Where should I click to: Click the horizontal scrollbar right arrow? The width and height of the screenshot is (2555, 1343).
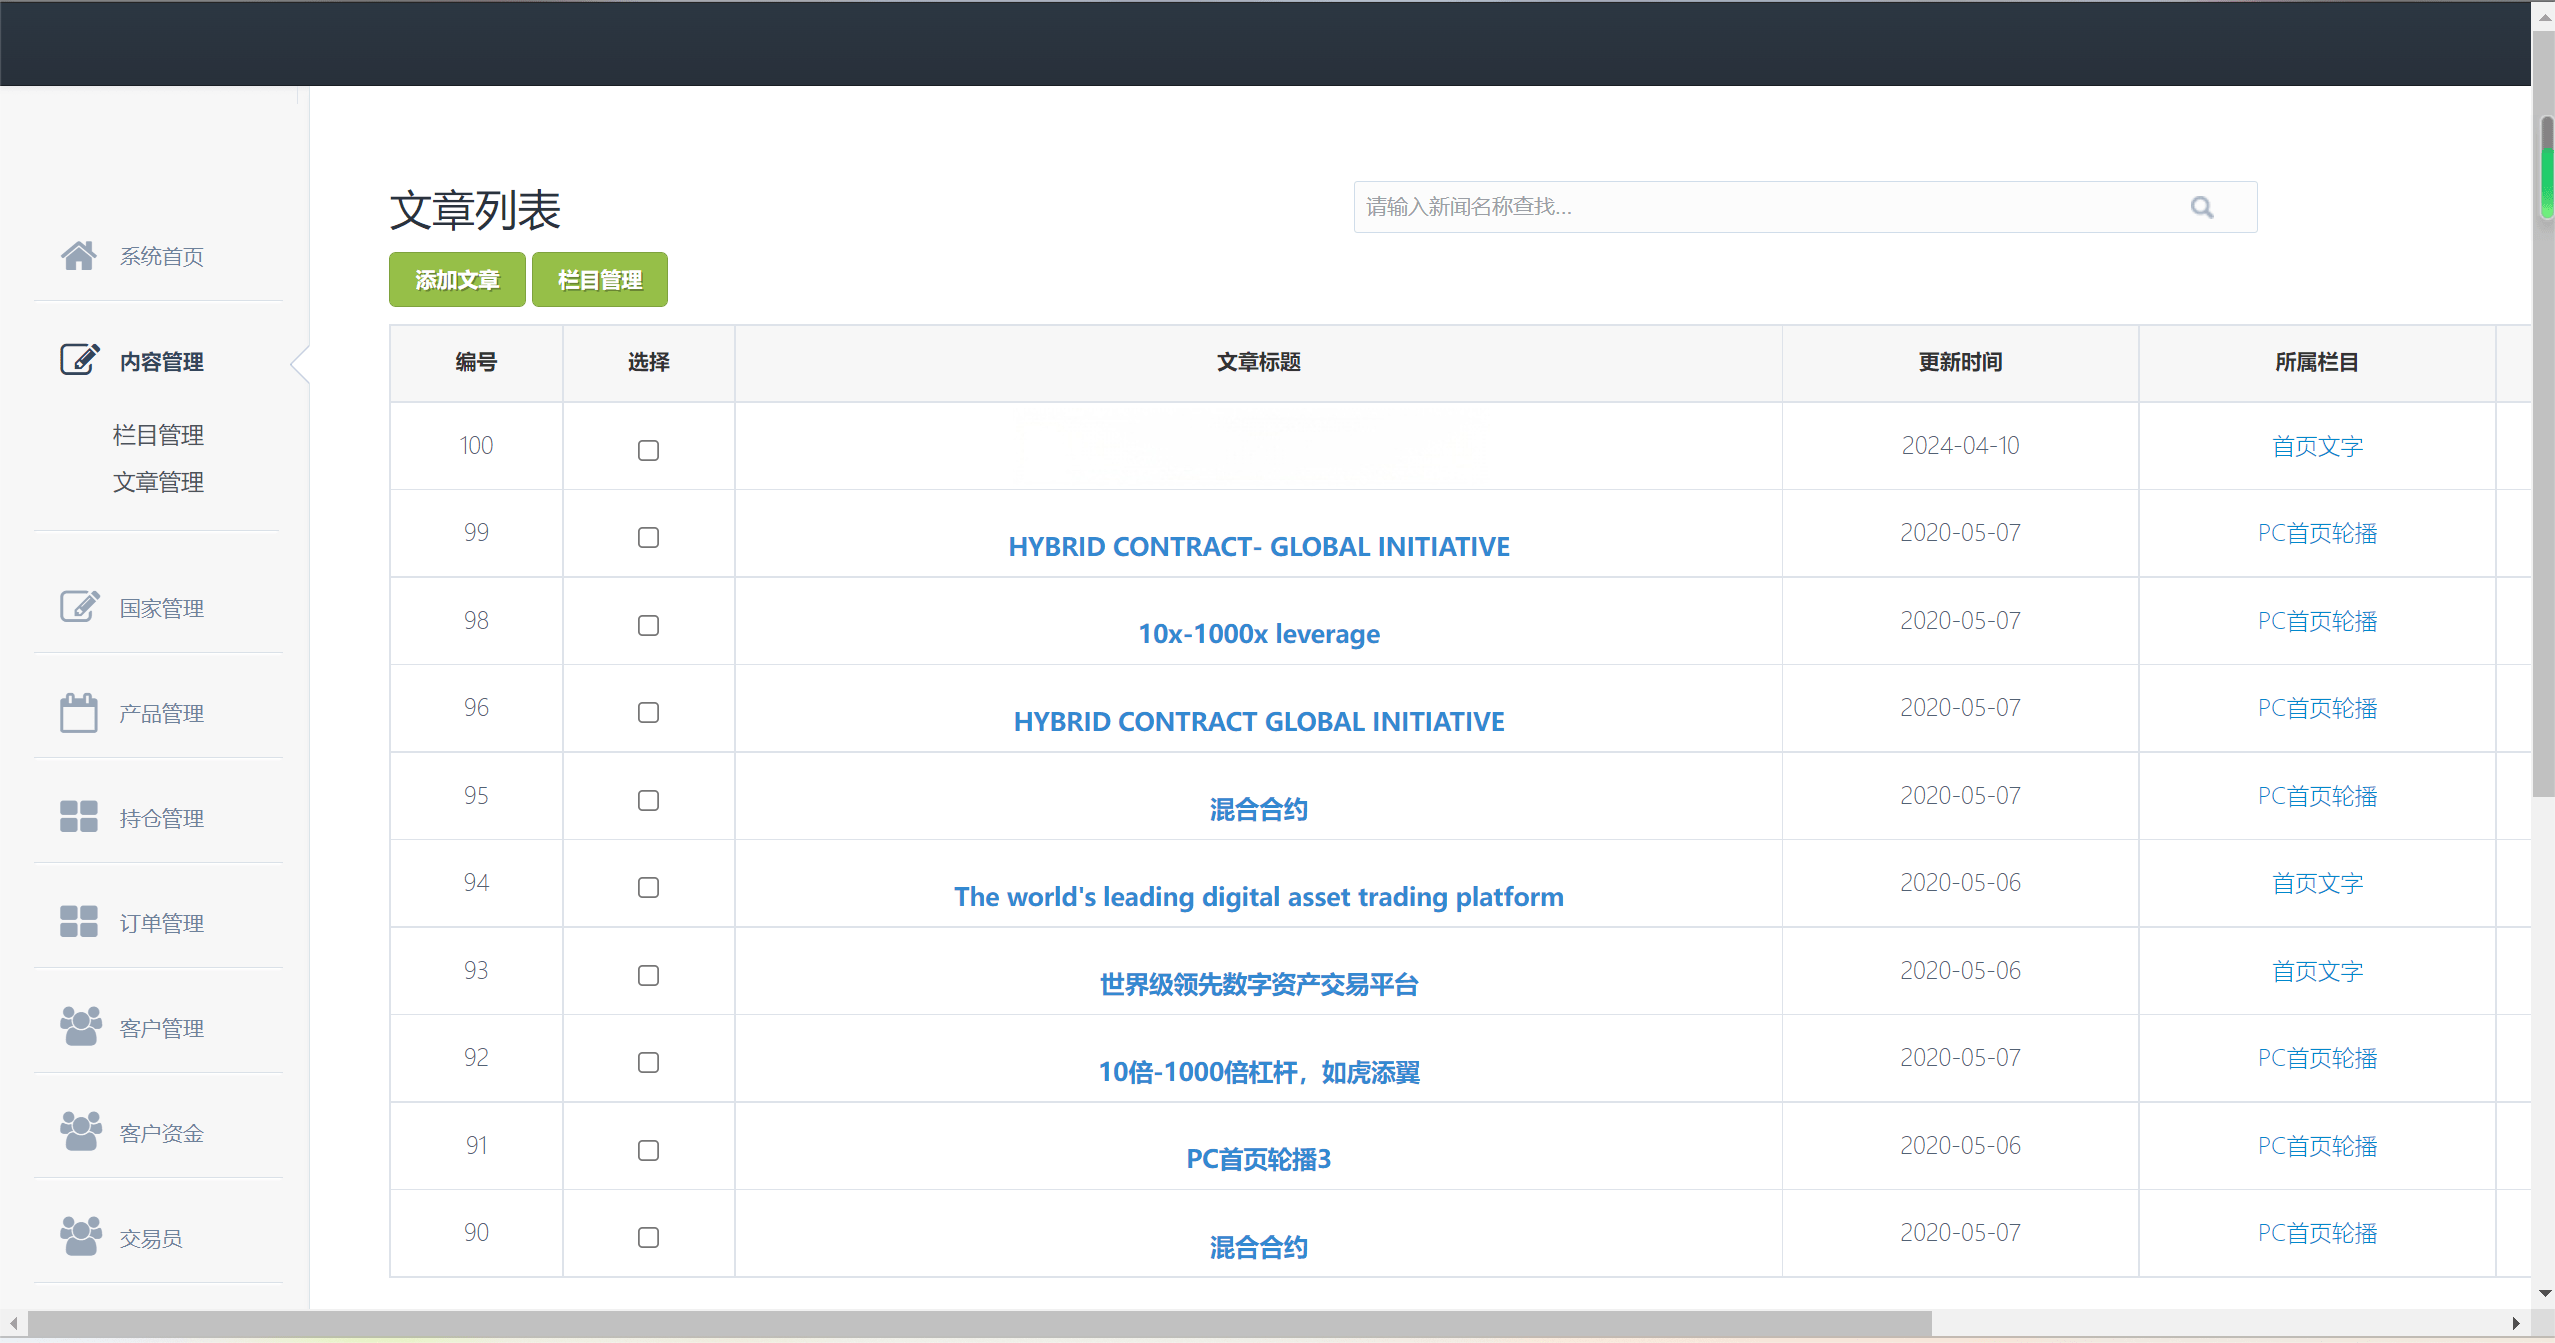(x=2516, y=1323)
